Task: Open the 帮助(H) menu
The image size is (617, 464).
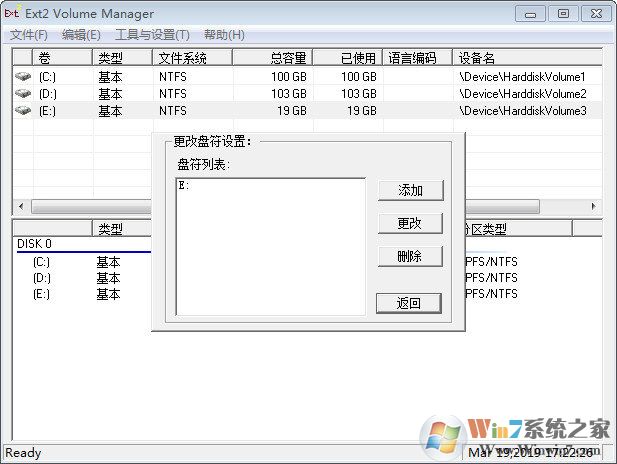Action: pyautogui.click(x=224, y=35)
